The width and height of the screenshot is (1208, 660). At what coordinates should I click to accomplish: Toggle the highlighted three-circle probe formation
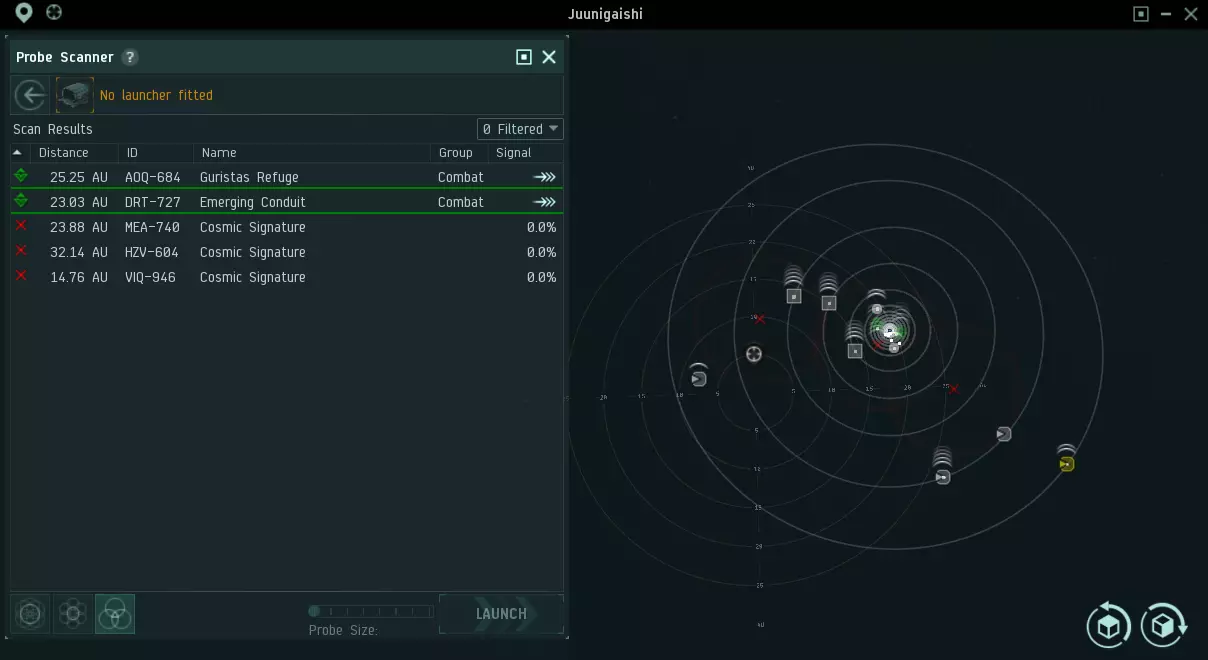(115, 613)
